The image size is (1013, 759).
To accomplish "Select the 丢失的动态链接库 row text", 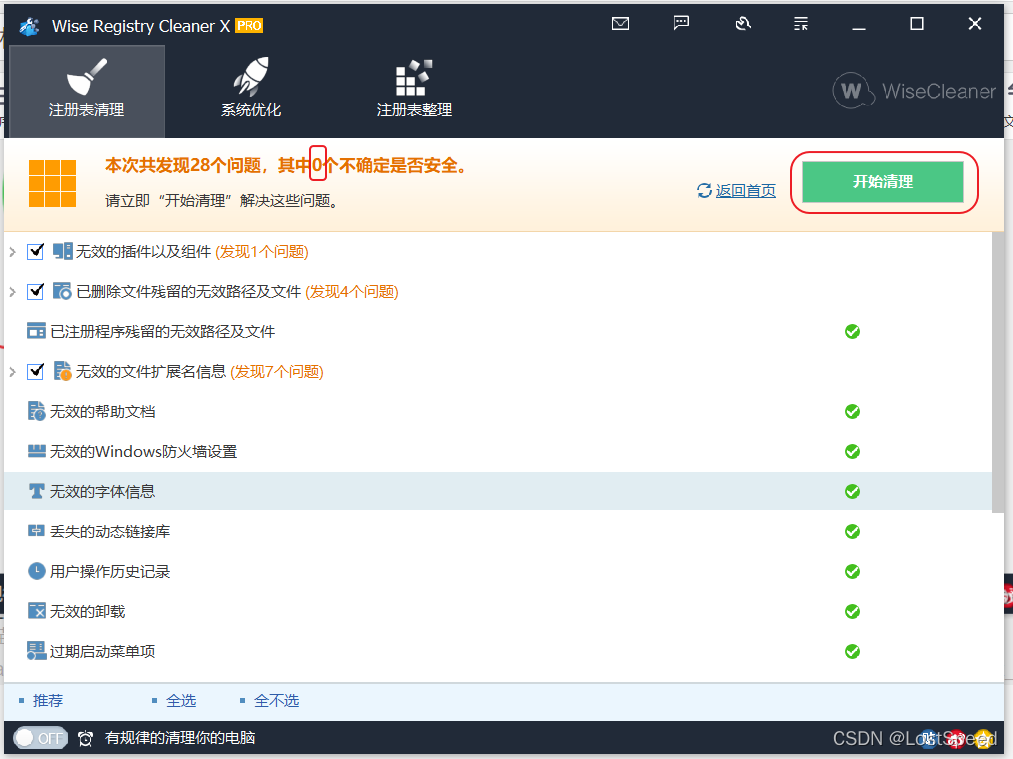I will coord(110,532).
